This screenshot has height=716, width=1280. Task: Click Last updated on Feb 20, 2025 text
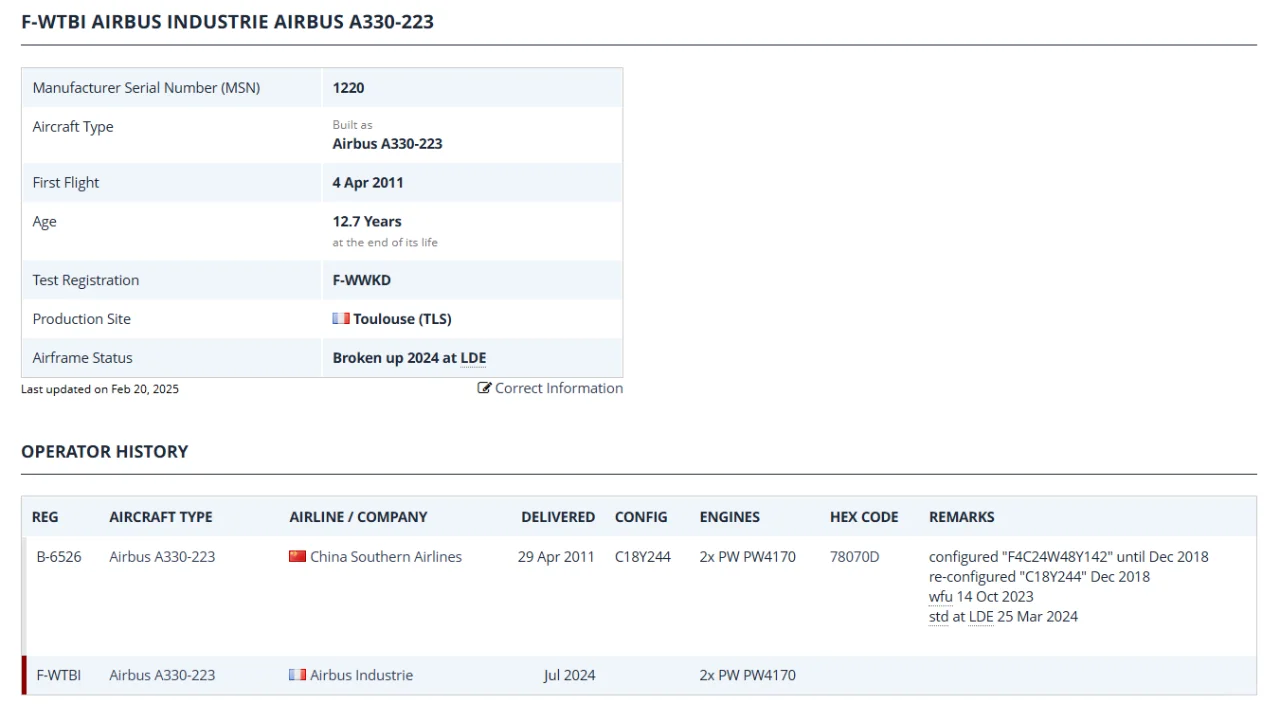100,389
